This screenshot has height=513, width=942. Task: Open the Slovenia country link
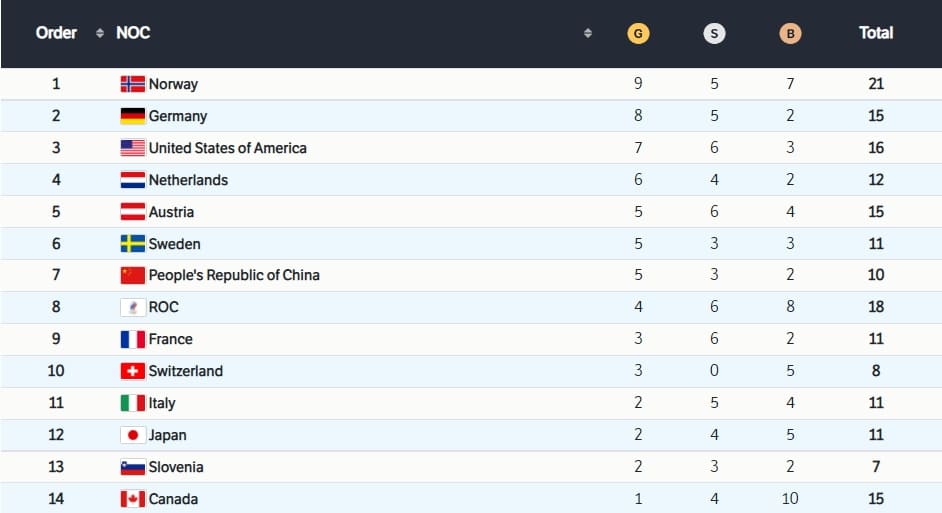point(176,467)
